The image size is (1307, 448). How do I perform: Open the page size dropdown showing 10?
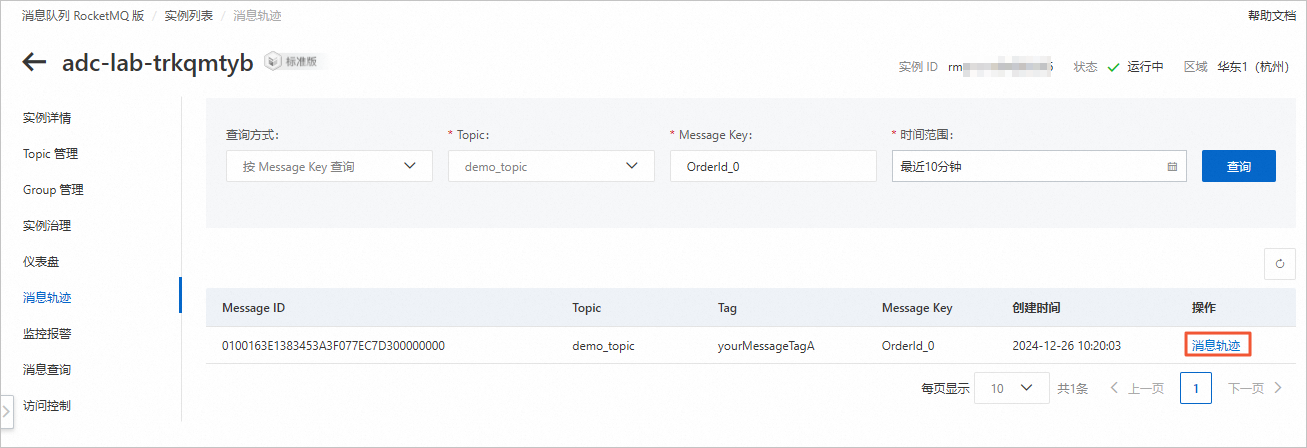[1012, 388]
